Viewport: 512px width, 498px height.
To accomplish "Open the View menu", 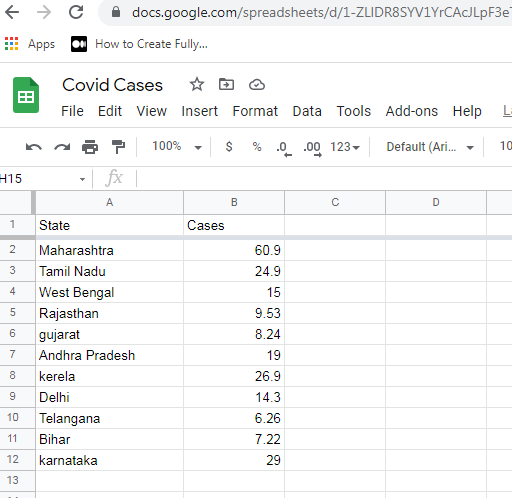I will point(151,111).
